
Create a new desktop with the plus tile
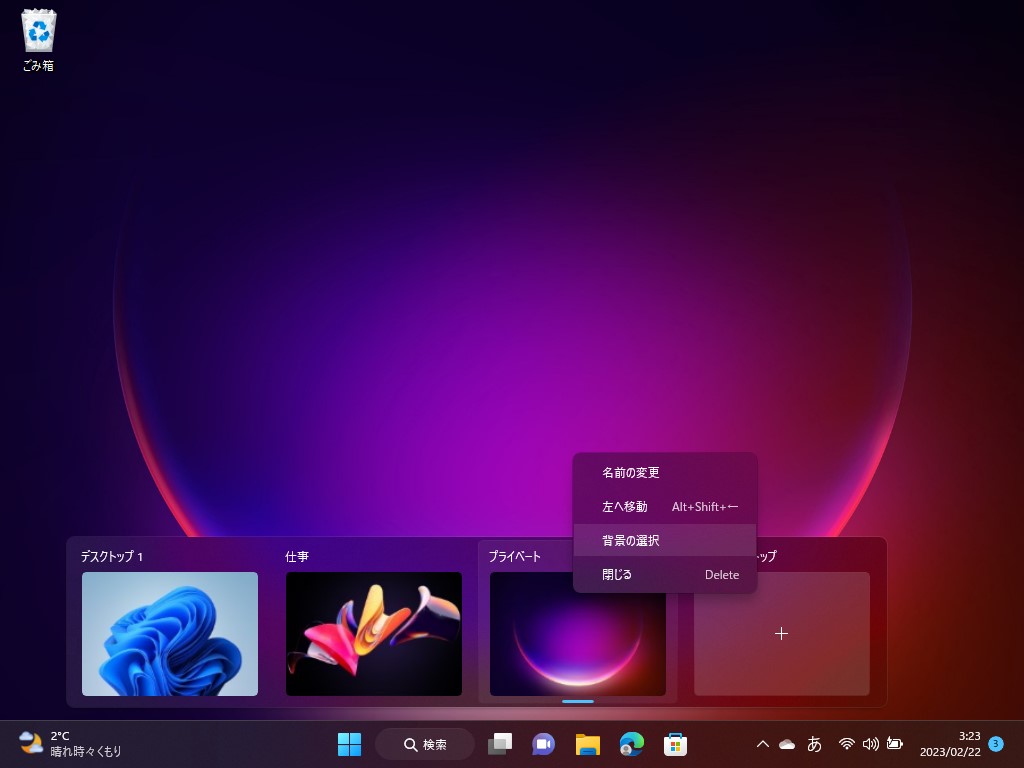click(x=781, y=634)
